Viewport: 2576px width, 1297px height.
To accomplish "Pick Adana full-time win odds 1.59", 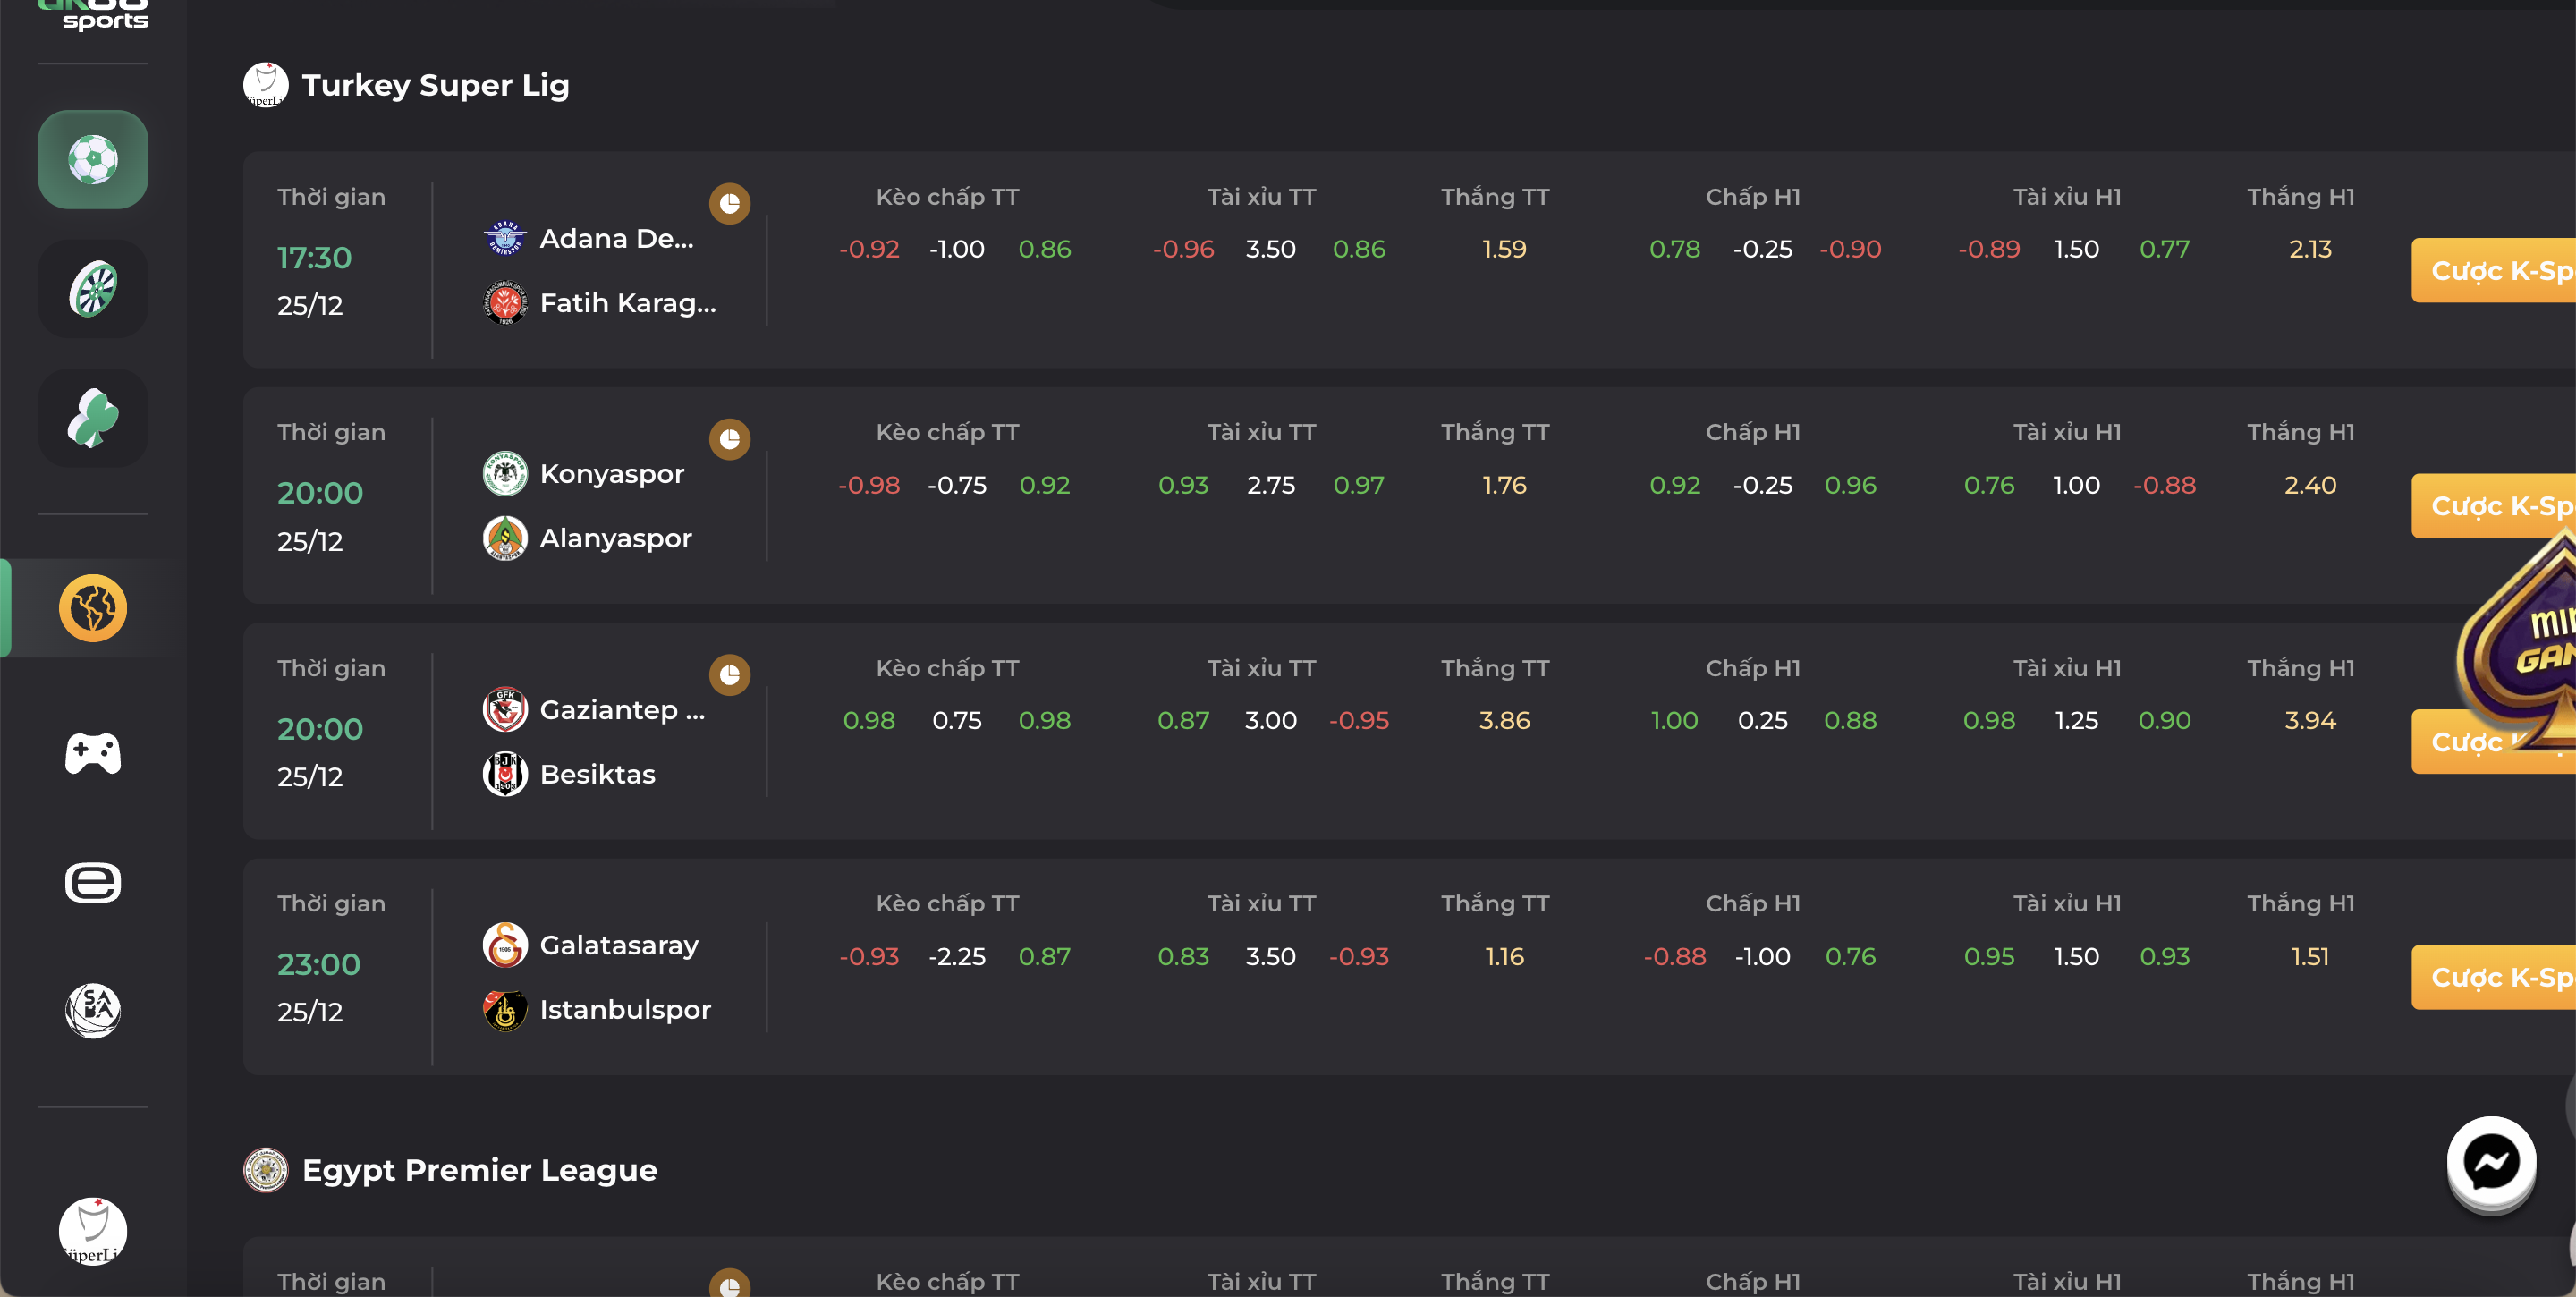I will tap(1504, 249).
